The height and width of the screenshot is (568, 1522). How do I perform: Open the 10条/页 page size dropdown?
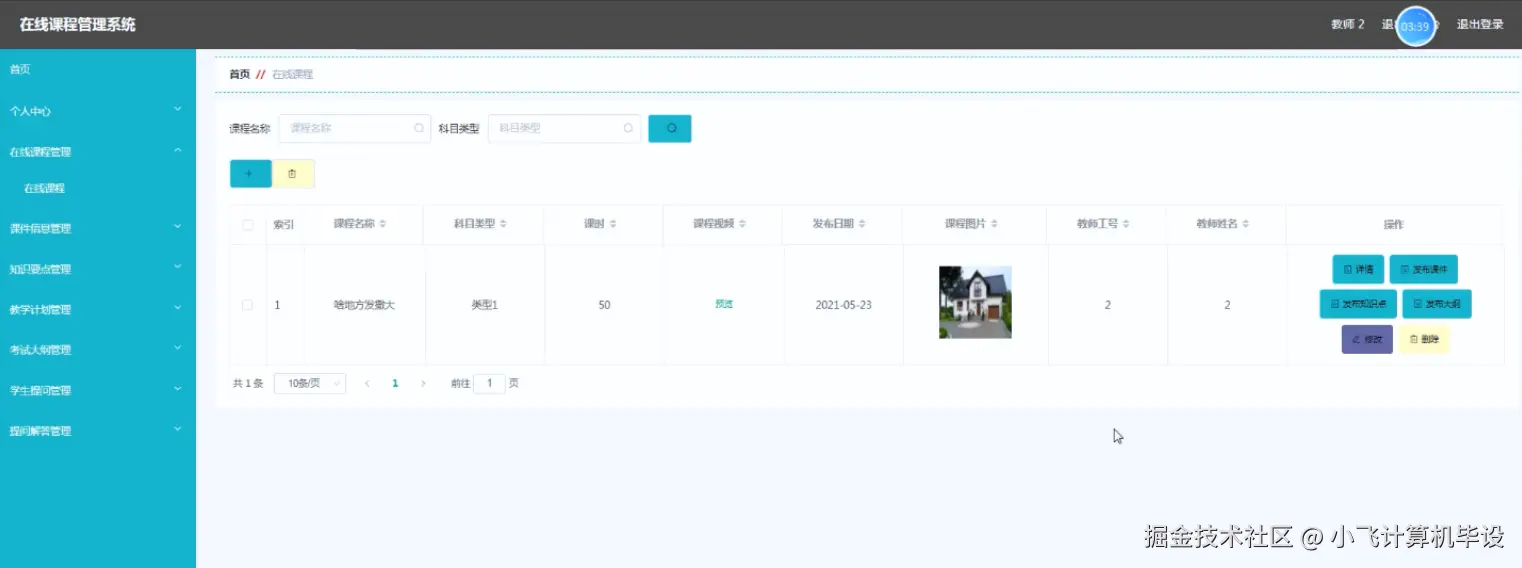[310, 383]
